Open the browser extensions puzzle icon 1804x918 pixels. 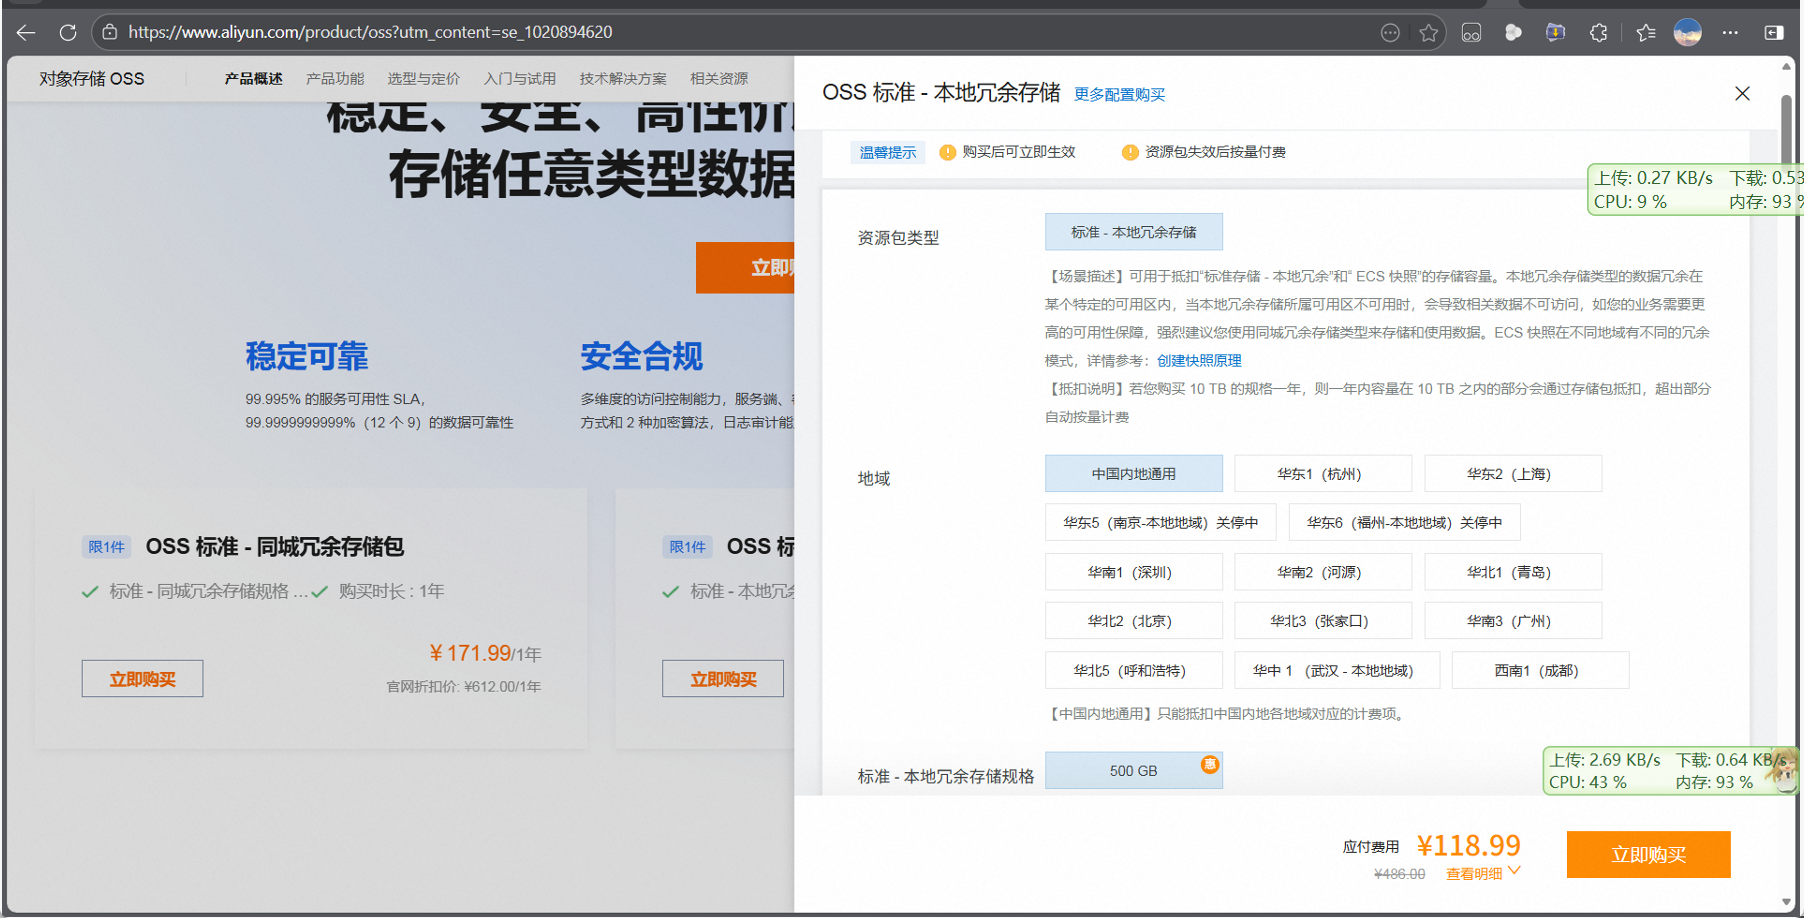tap(1598, 33)
